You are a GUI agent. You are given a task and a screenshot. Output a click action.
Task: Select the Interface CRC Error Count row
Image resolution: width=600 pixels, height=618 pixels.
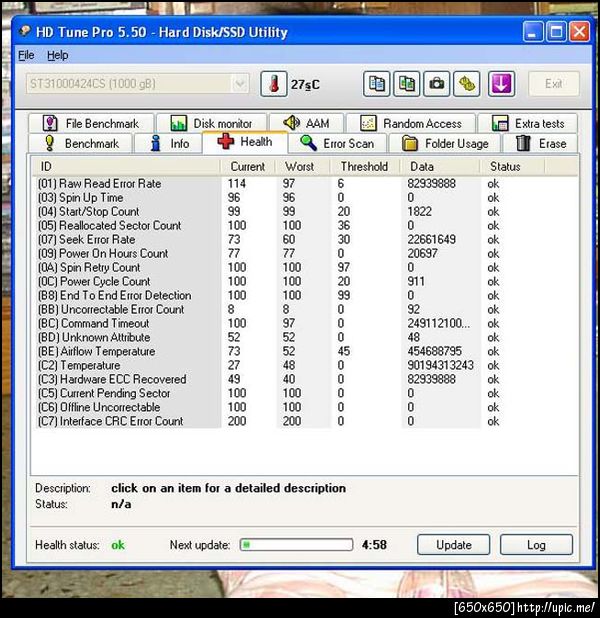(304, 421)
